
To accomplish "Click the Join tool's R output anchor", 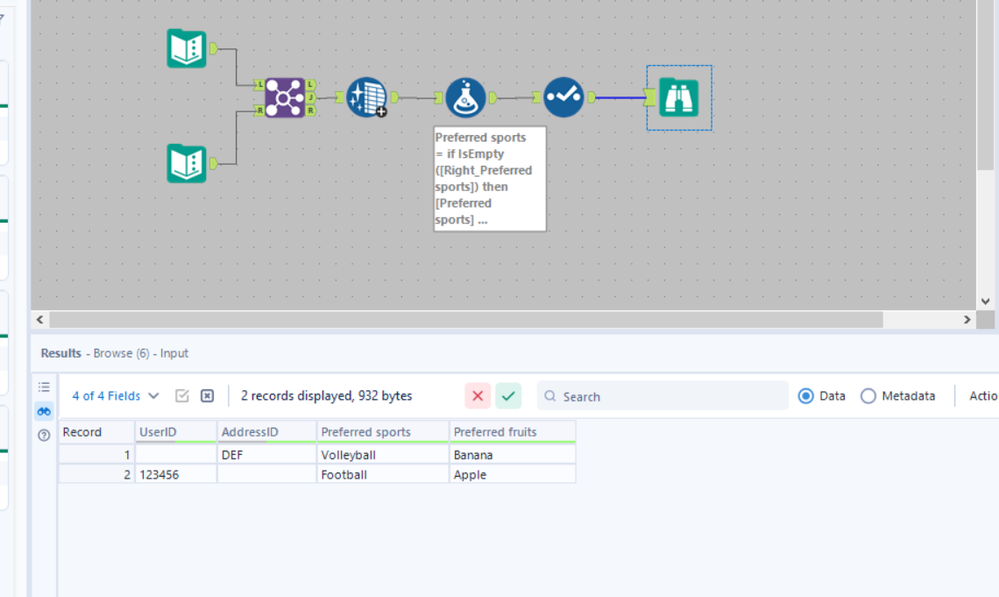I will point(310,111).
